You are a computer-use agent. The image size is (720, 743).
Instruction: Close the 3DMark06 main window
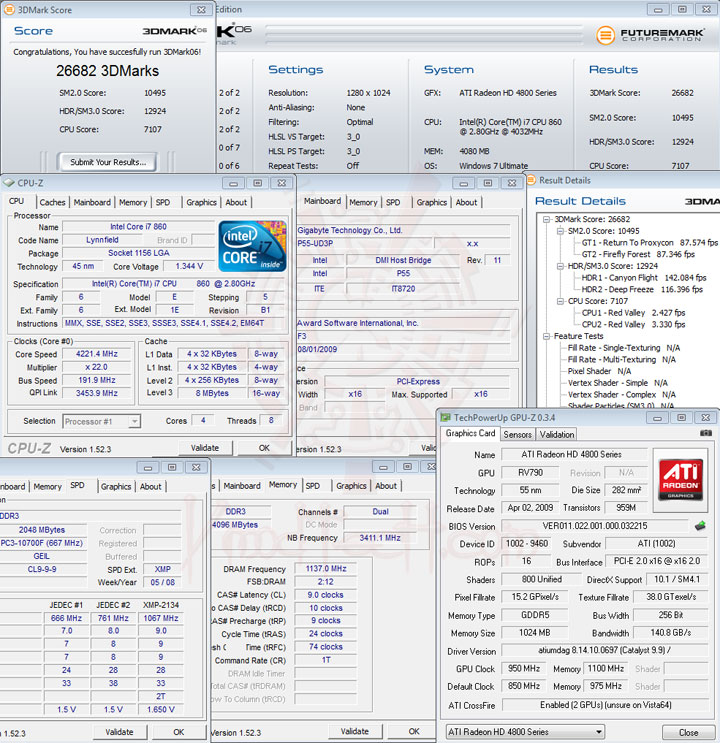click(706, 9)
